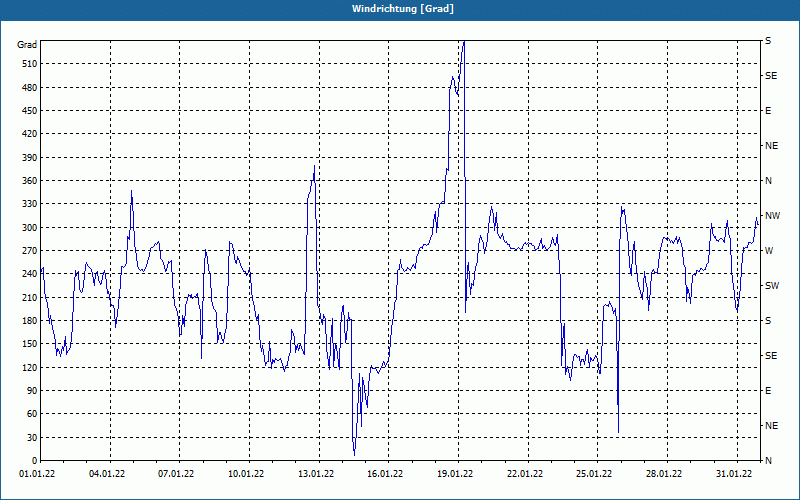Click the 'NE' compass label on the 390 gridline
The width and height of the screenshot is (800, 500).
(771, 146)
